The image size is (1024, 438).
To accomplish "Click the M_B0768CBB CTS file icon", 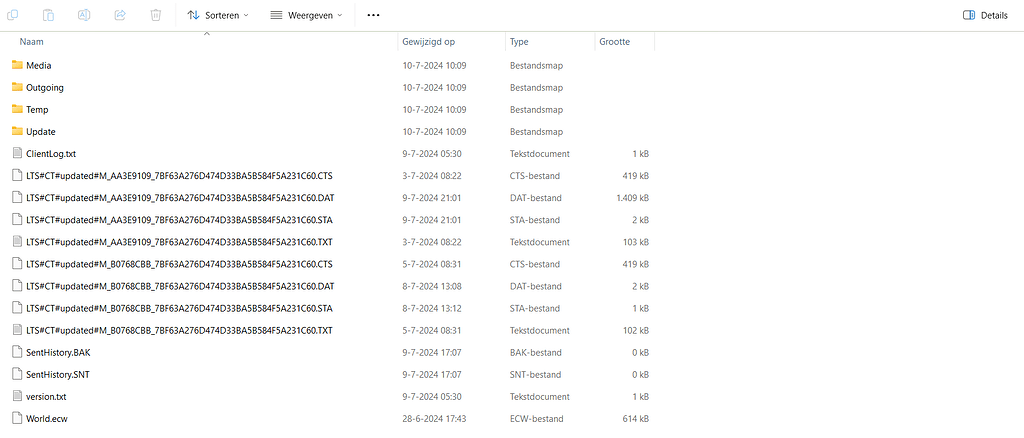I will 18,264.
